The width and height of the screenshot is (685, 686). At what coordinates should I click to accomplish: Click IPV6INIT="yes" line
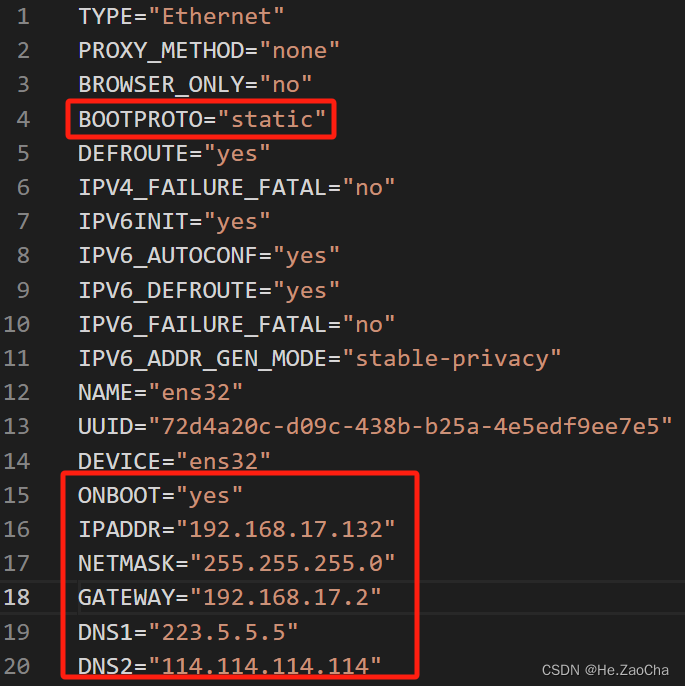(x=174, y=221)
